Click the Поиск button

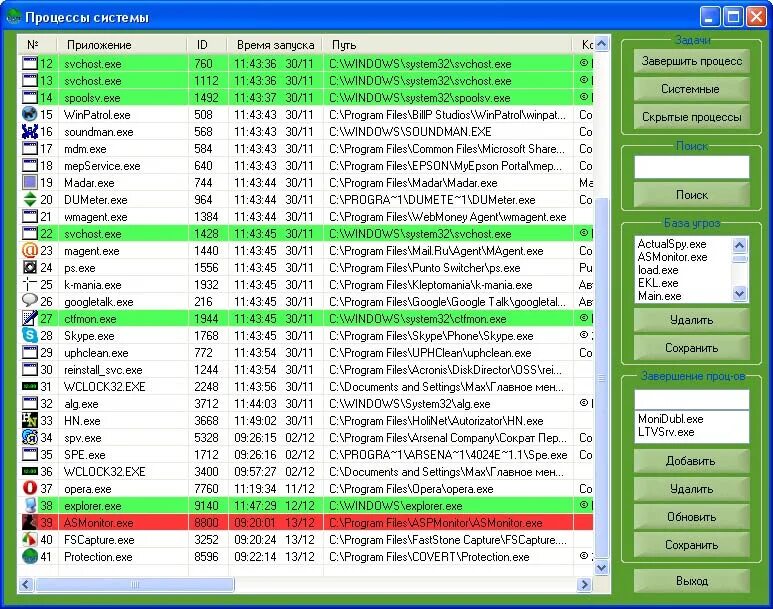(692, 195)
